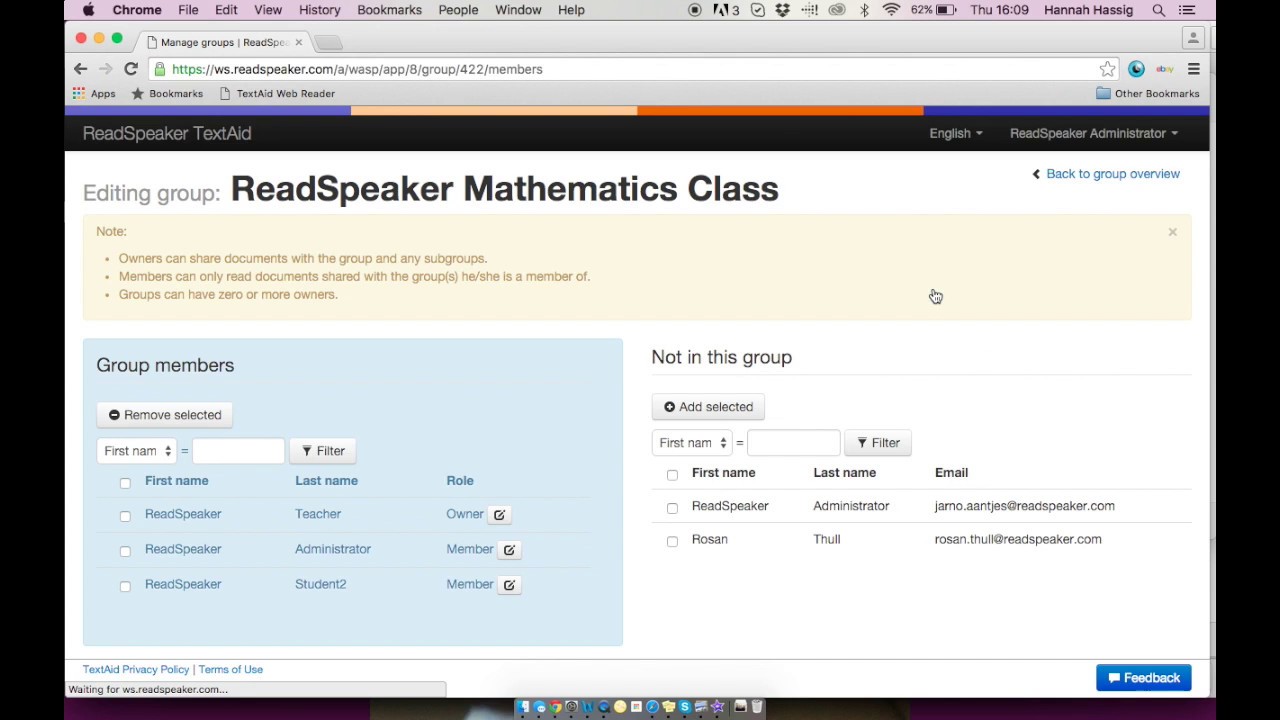
Task: Click filter text field in Group members
Action: (x=238, y=451)
